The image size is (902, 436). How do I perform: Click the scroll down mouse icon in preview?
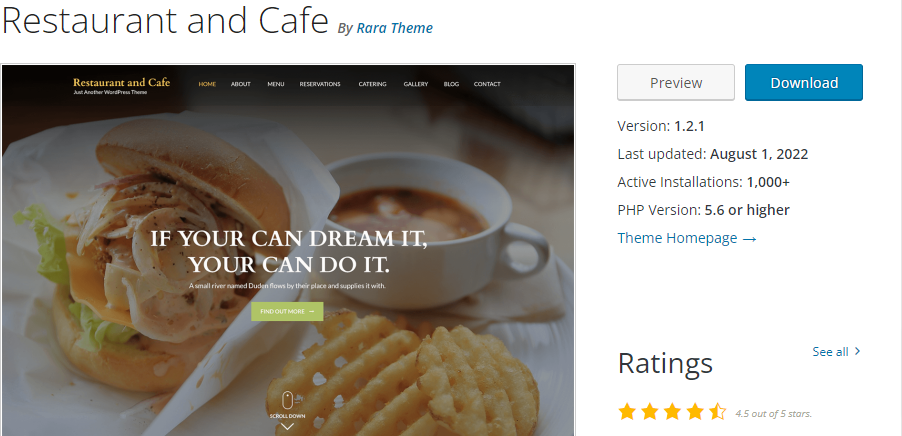pos(287,400)
